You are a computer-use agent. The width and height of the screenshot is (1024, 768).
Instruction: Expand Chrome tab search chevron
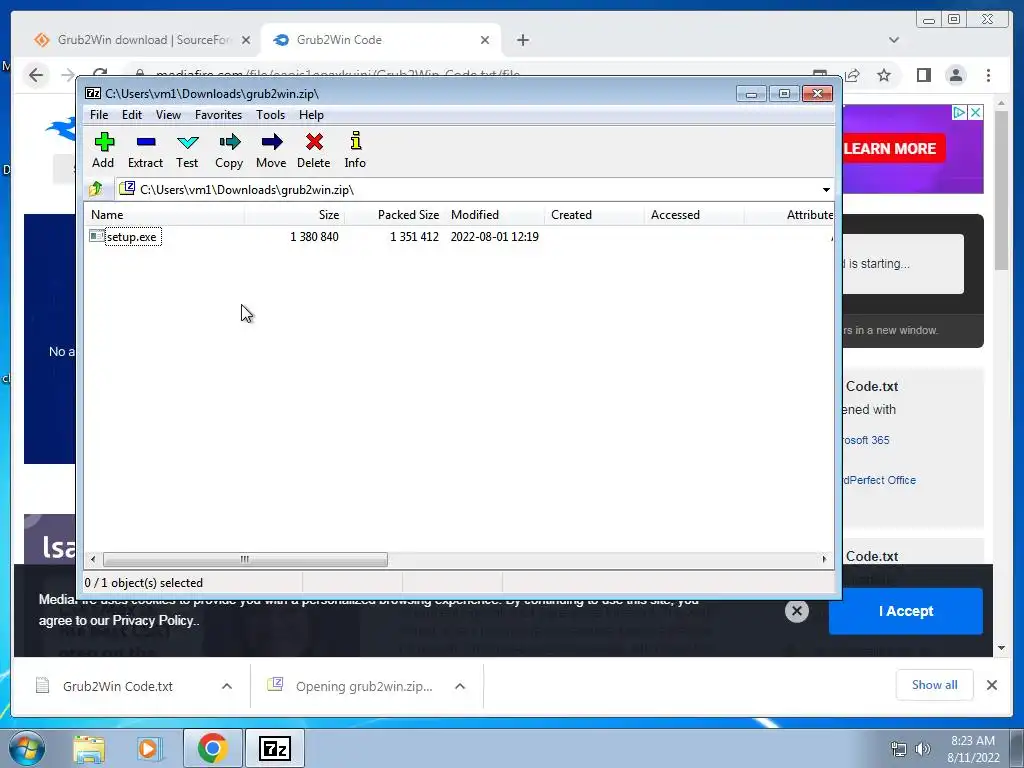tap(894, 40)
